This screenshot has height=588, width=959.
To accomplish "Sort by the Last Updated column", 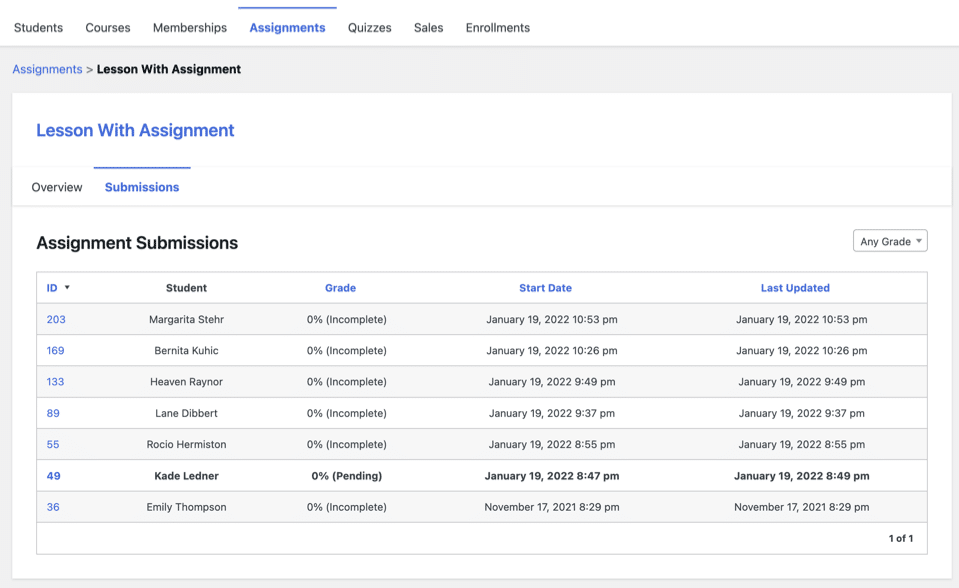I will [794, 288].
